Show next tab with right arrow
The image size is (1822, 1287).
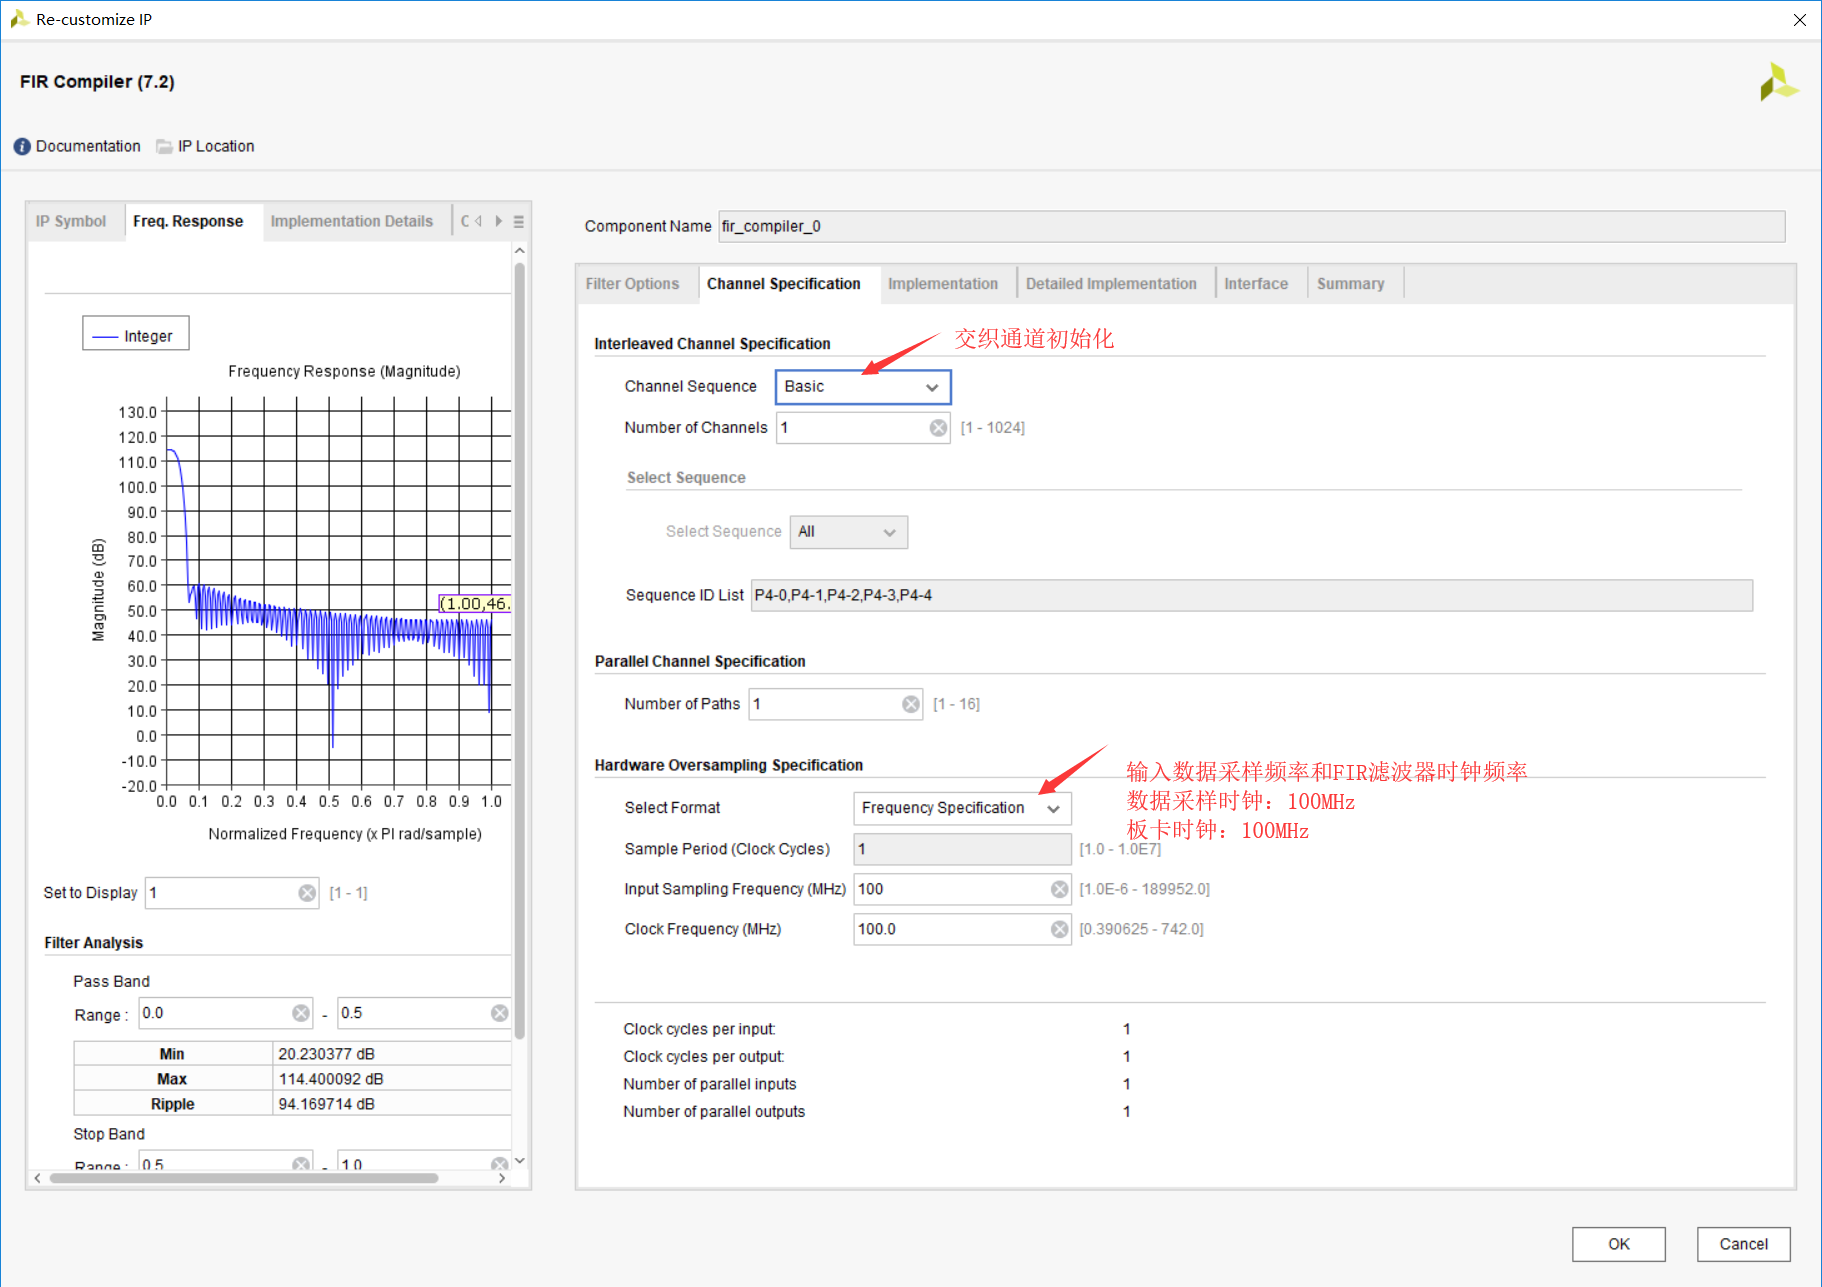pyautogui.click(x=498, y=221)
